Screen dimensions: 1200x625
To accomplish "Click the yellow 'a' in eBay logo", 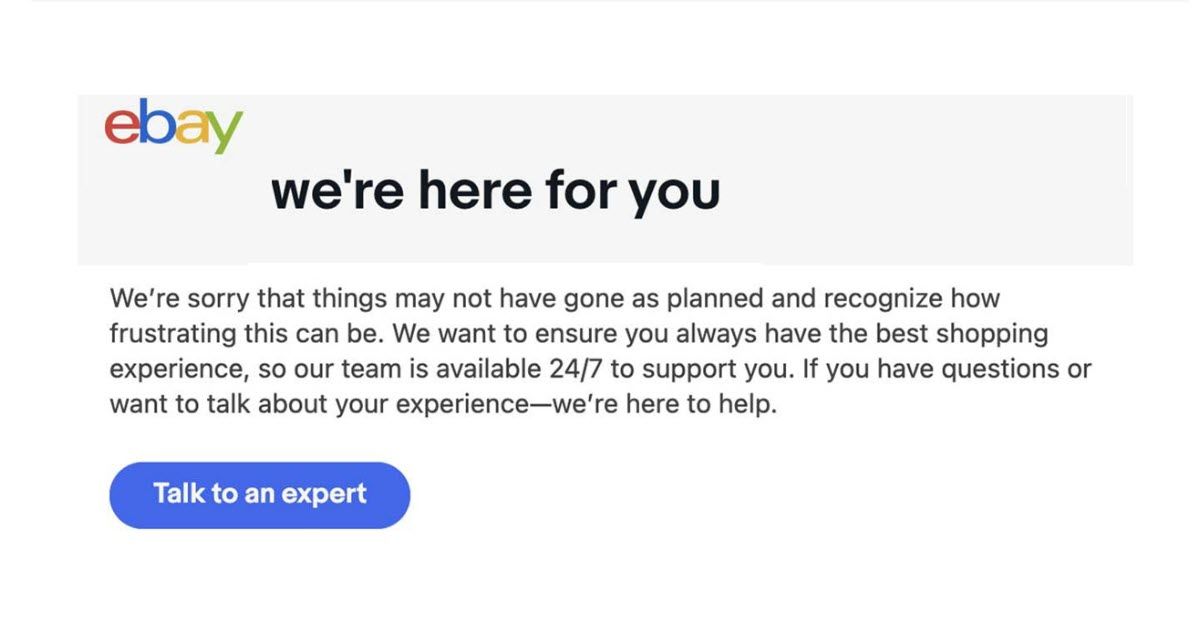I will pyautogui.click(x=188, y=129).
